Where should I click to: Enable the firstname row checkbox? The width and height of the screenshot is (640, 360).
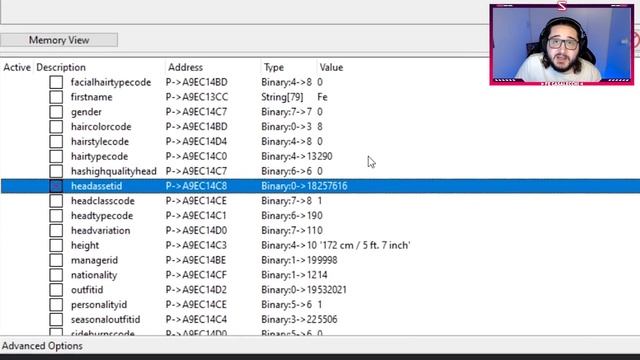point(56,97)
